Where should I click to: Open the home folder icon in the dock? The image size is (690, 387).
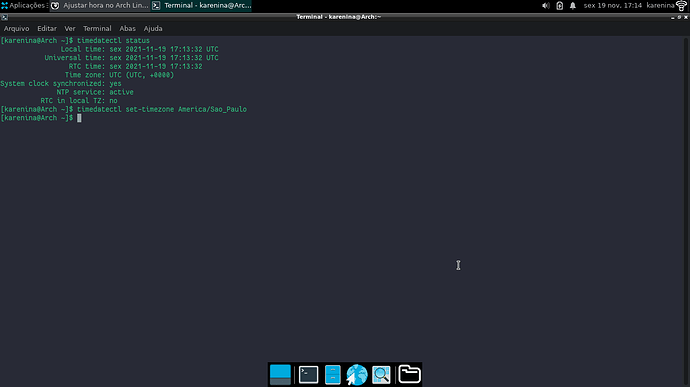pos(410,374)
